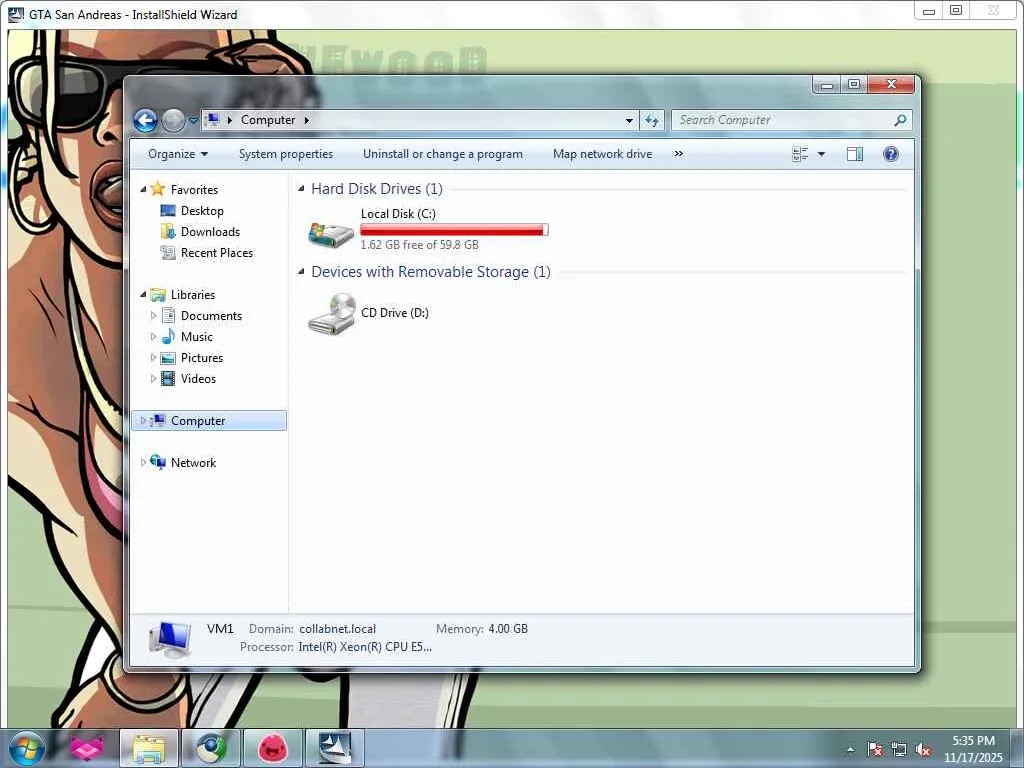Select the Videos library
This screenshot has height=768, width=1024.
point(198,379)
